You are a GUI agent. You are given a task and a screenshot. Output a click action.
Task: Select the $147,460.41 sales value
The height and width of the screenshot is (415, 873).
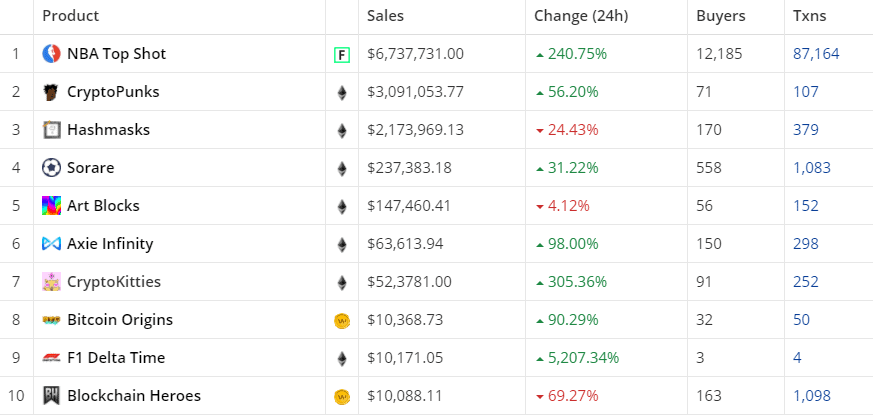click(409, 206)
